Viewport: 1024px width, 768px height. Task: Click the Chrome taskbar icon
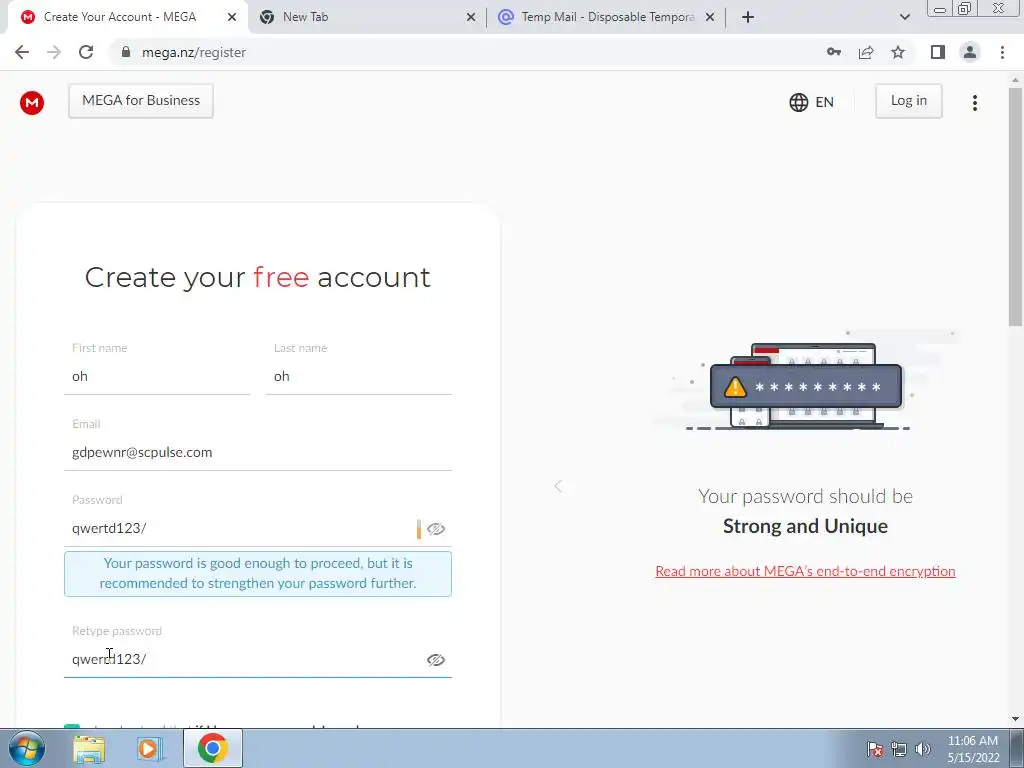213,748
